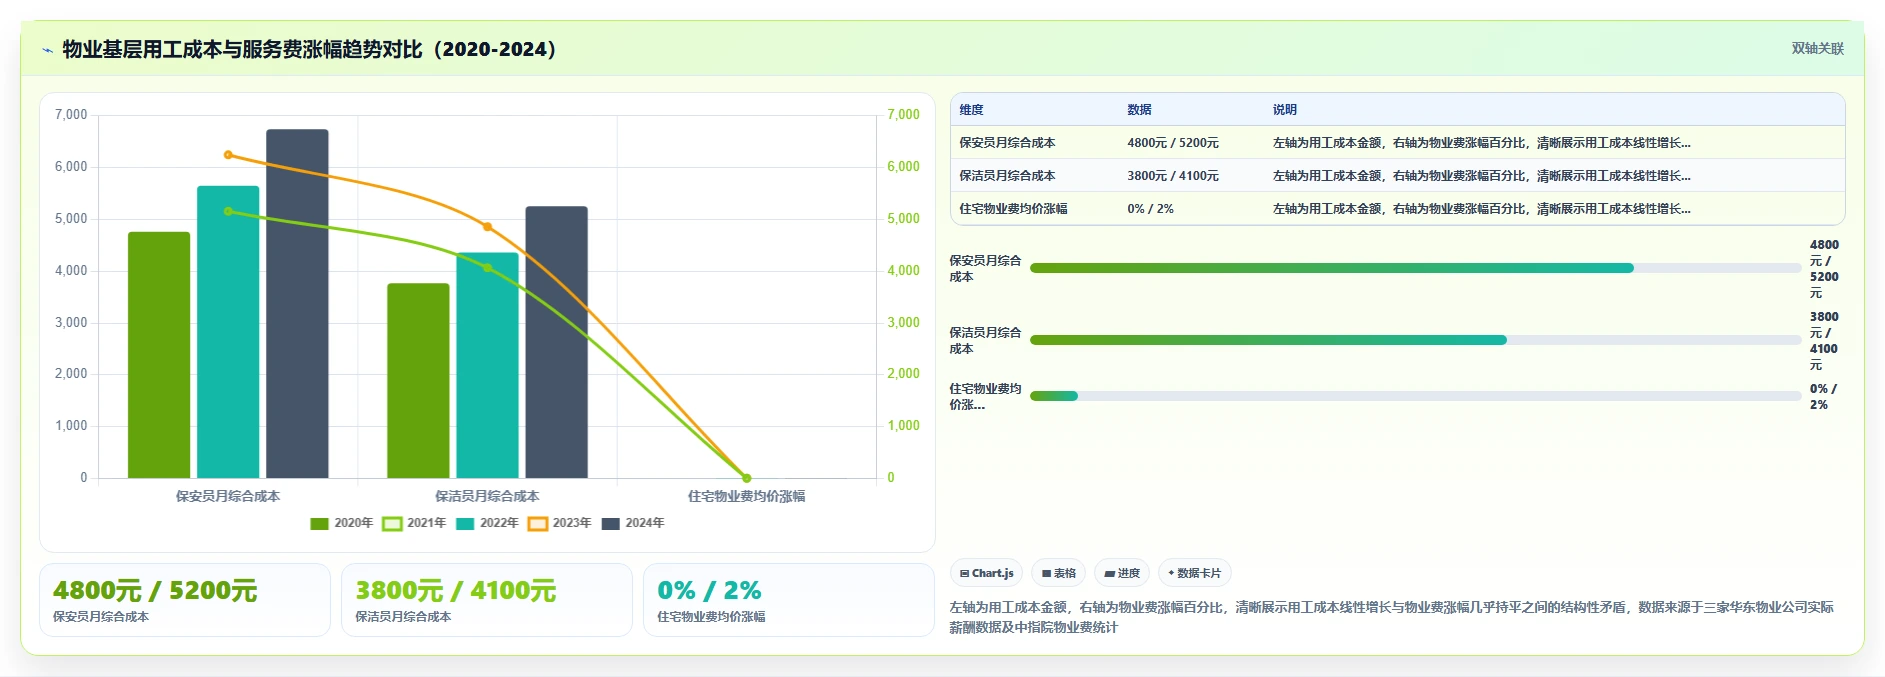Toggle the 2022年 legend series
Image resolution: width=1885 pixels, height=677 pixels.
pos(487,523)
